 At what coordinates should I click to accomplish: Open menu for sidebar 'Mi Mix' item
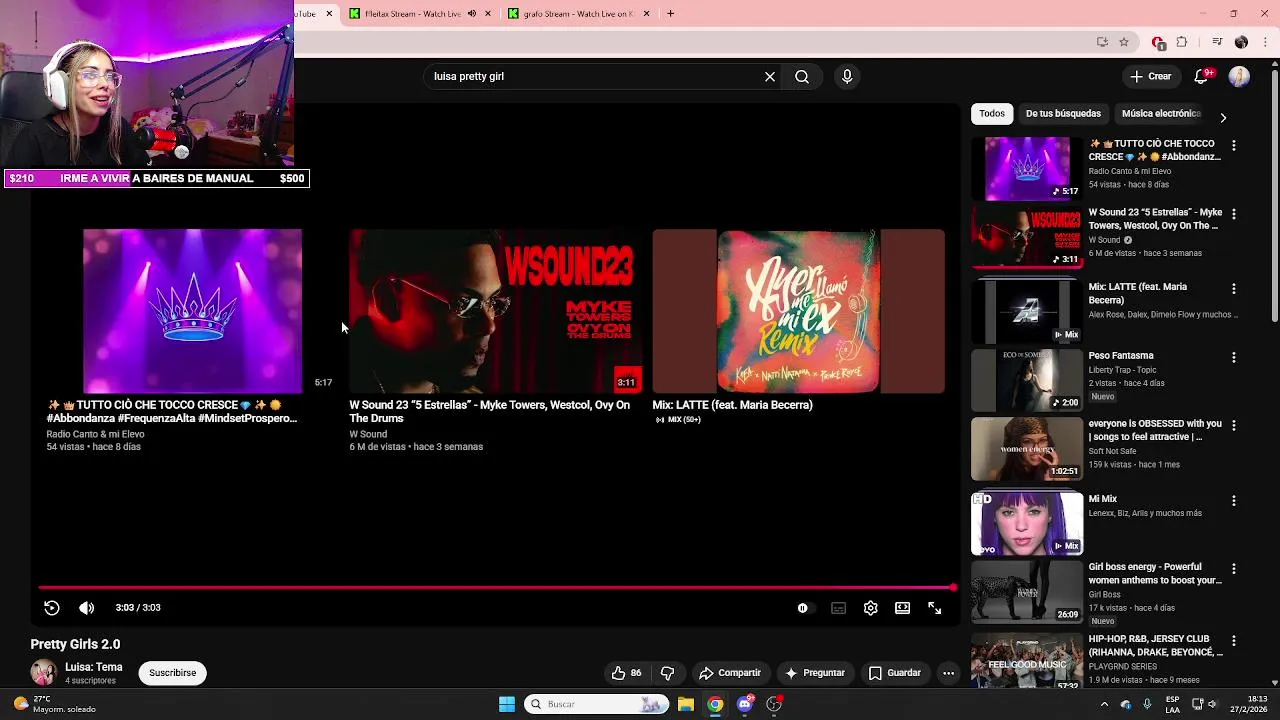(x=1234, y=501)
